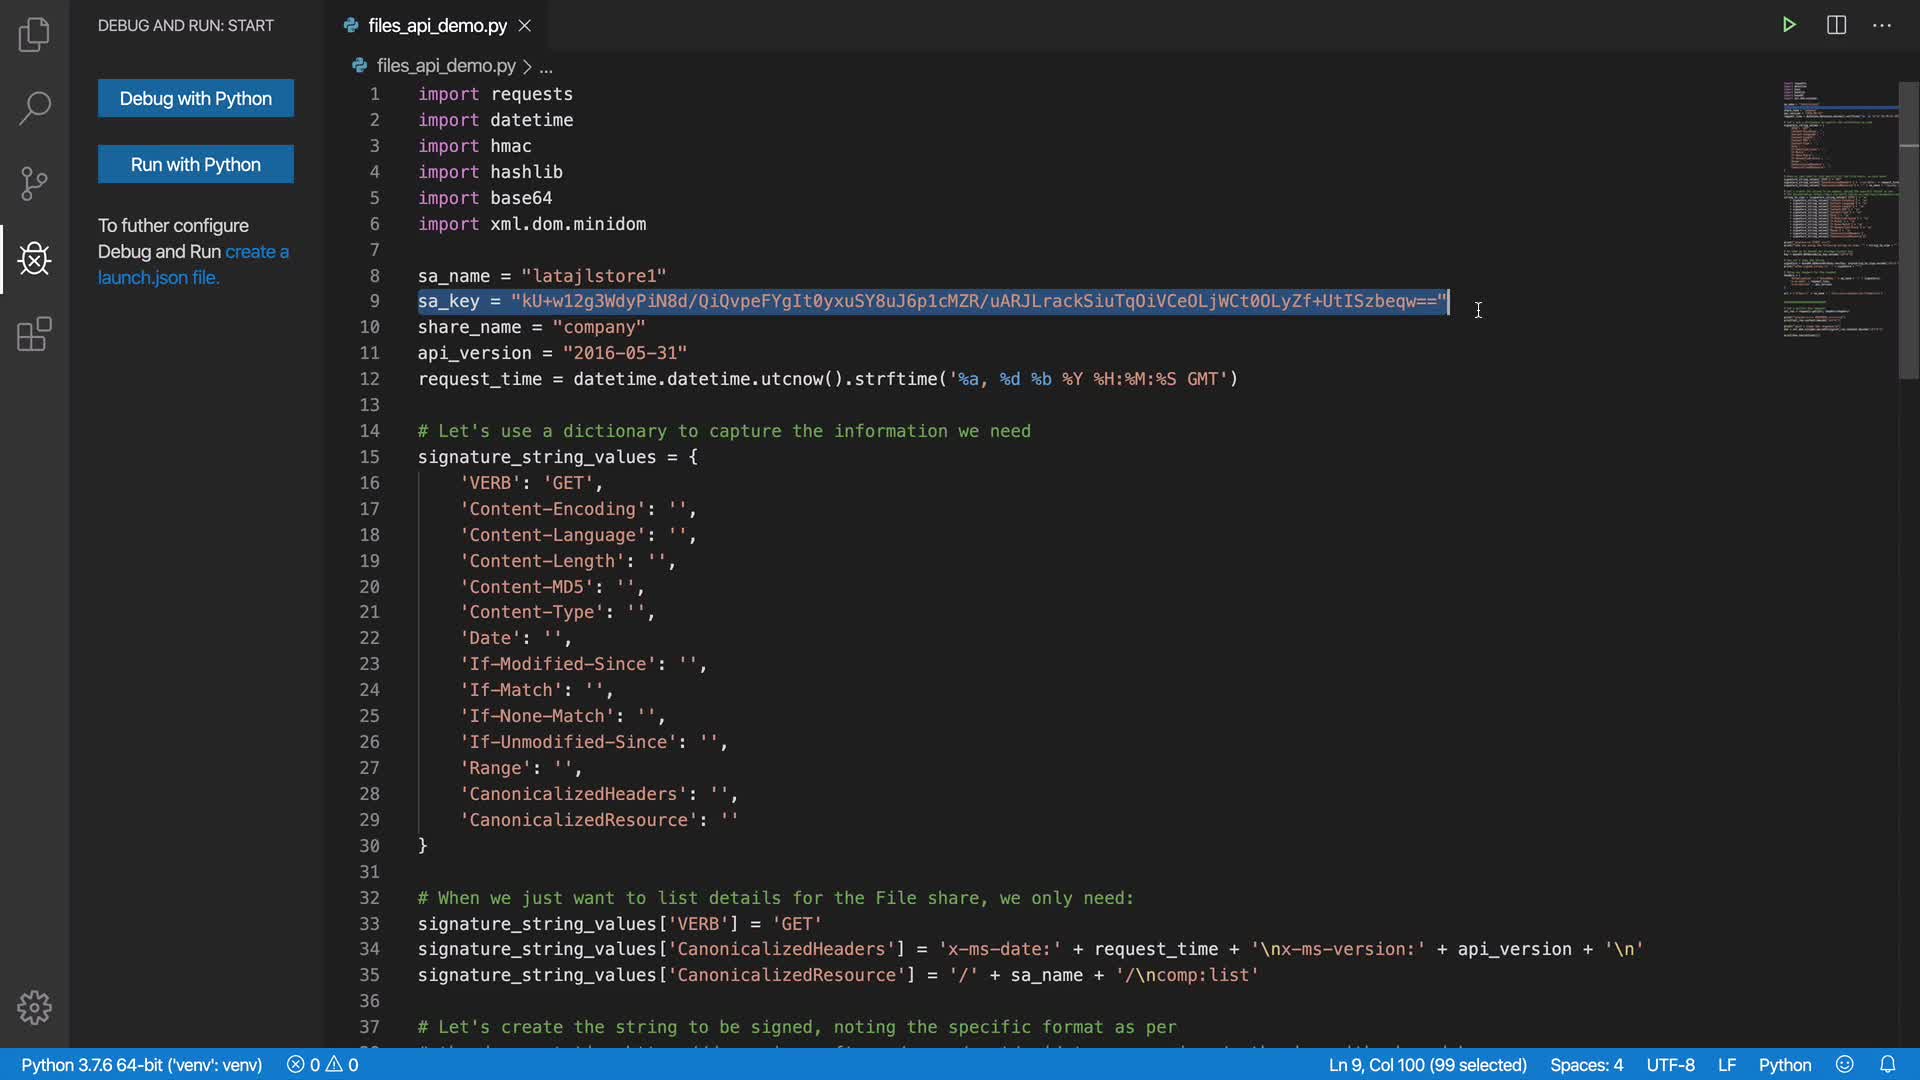Click the feedback smiley icon
The height and width of the screenshot is (1080, 1920).
point(1845,1065)
